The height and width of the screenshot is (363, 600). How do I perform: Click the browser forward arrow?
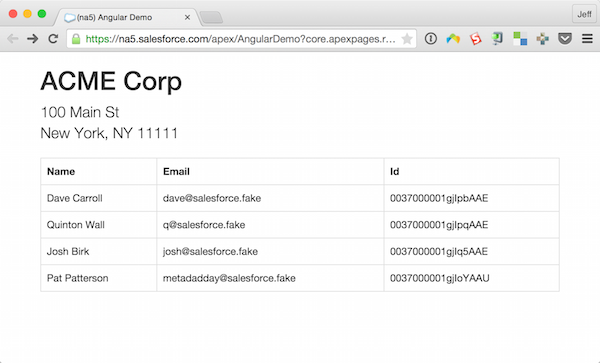33,39
